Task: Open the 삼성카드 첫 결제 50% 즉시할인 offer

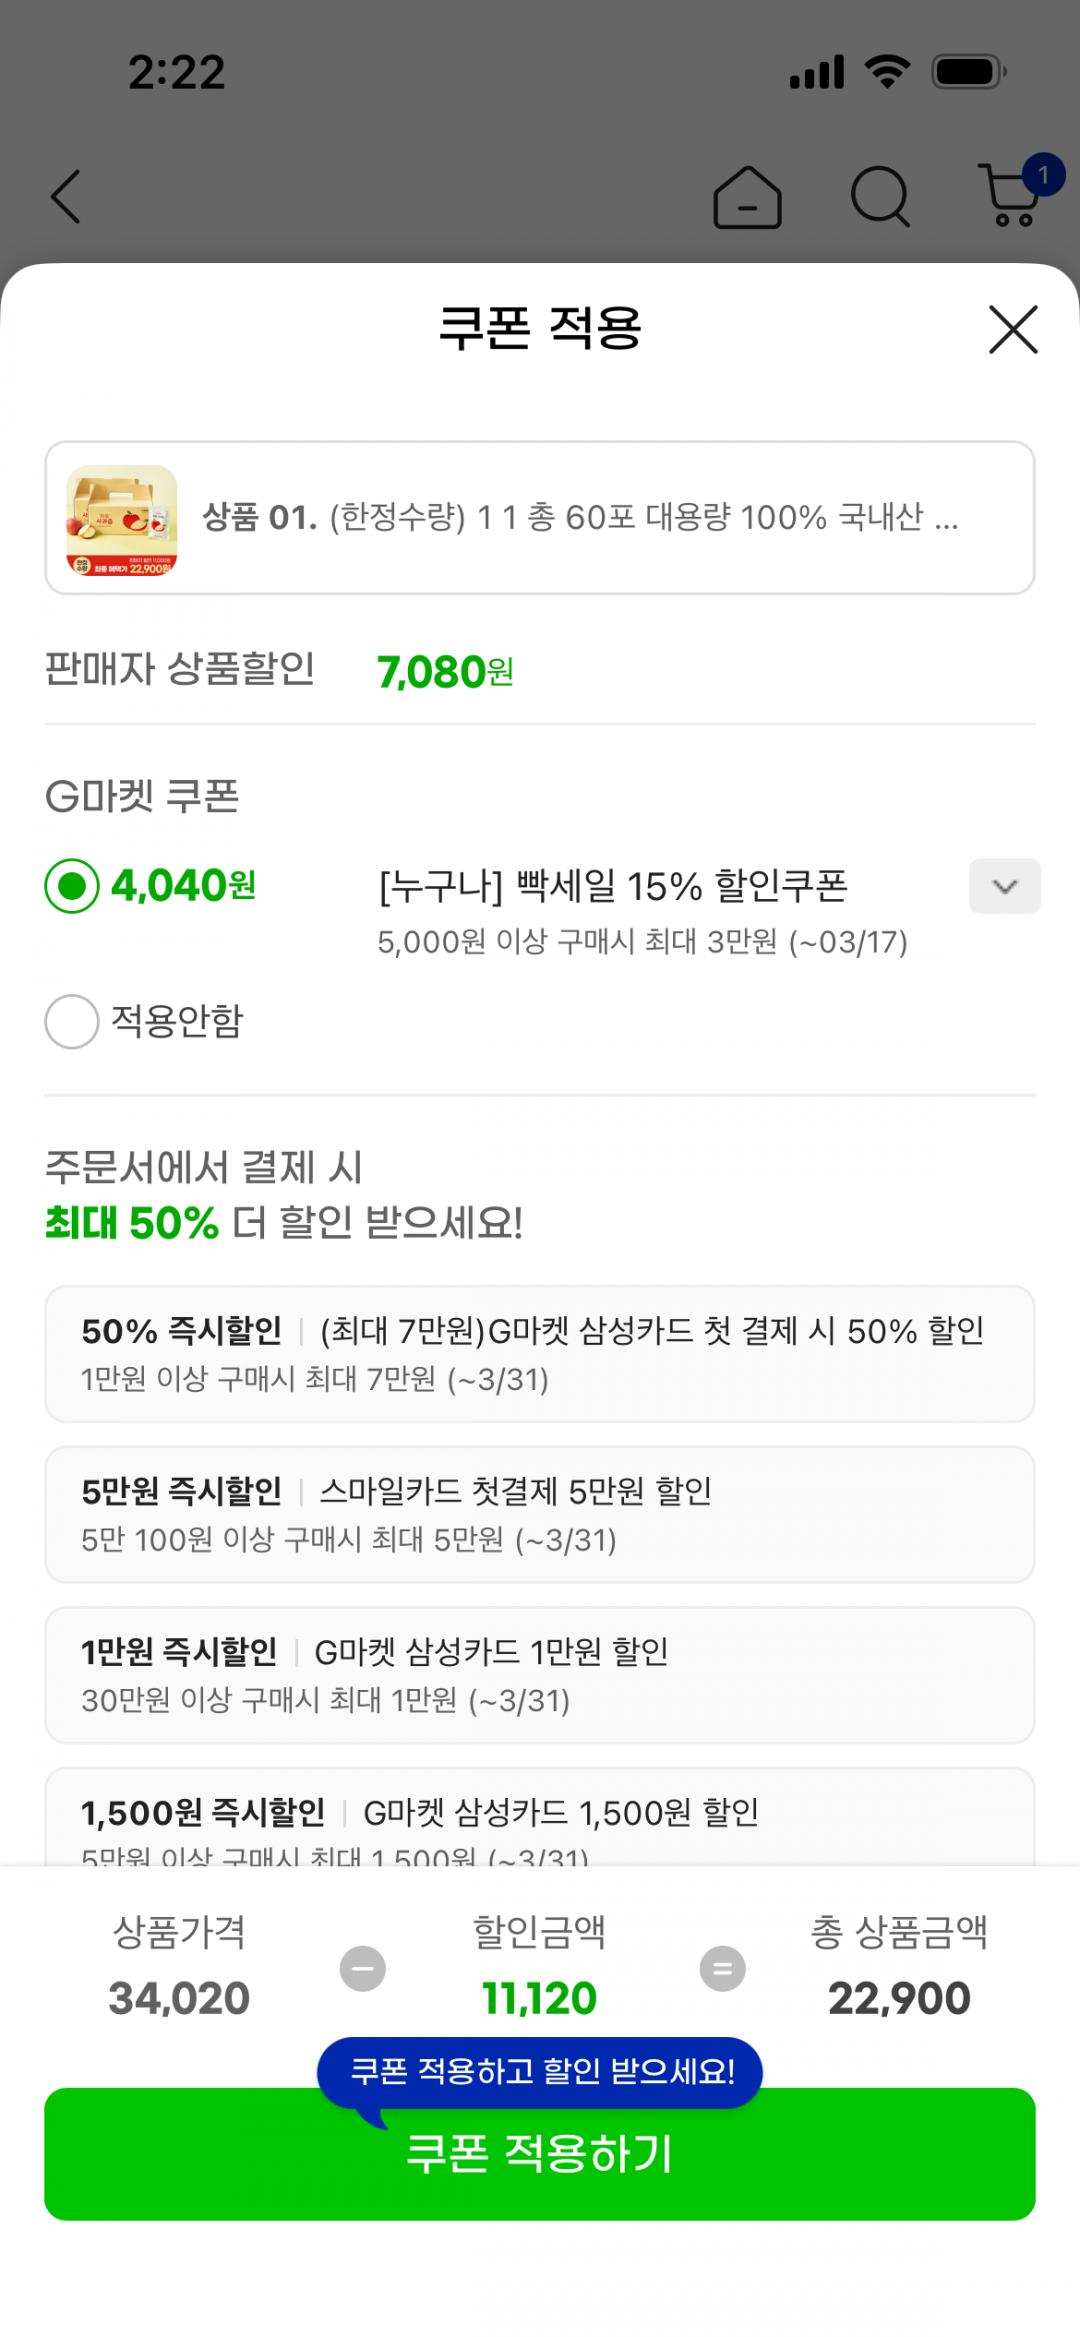Action: 540,1353
